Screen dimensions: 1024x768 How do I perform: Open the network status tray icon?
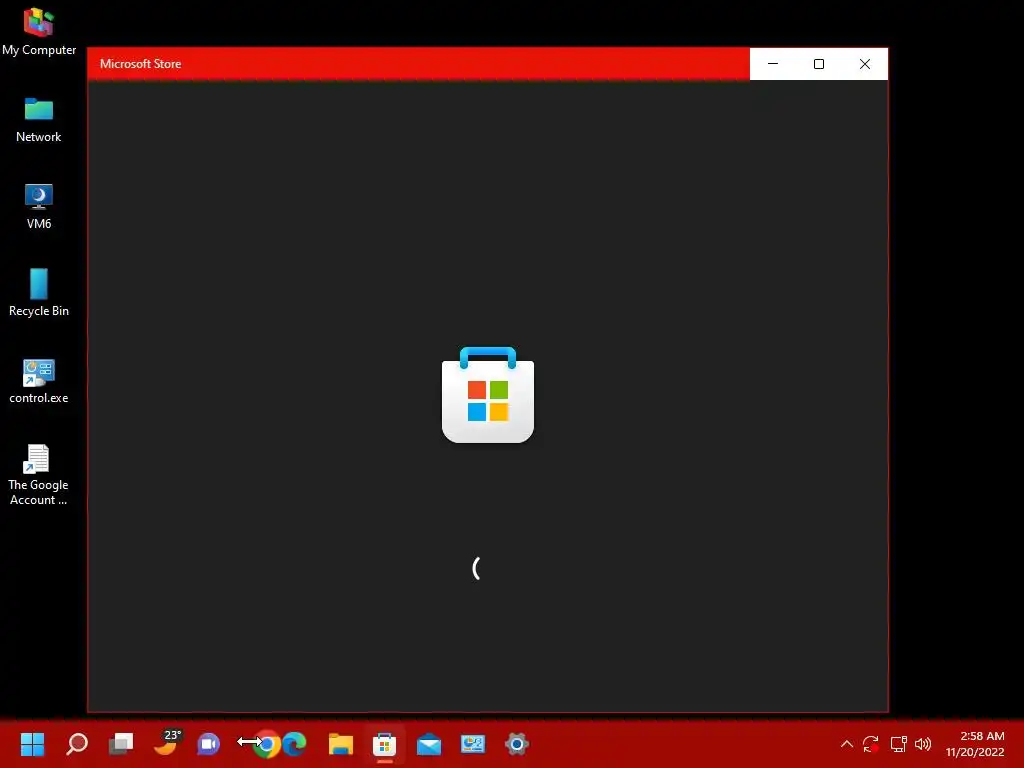coord(899,744)
